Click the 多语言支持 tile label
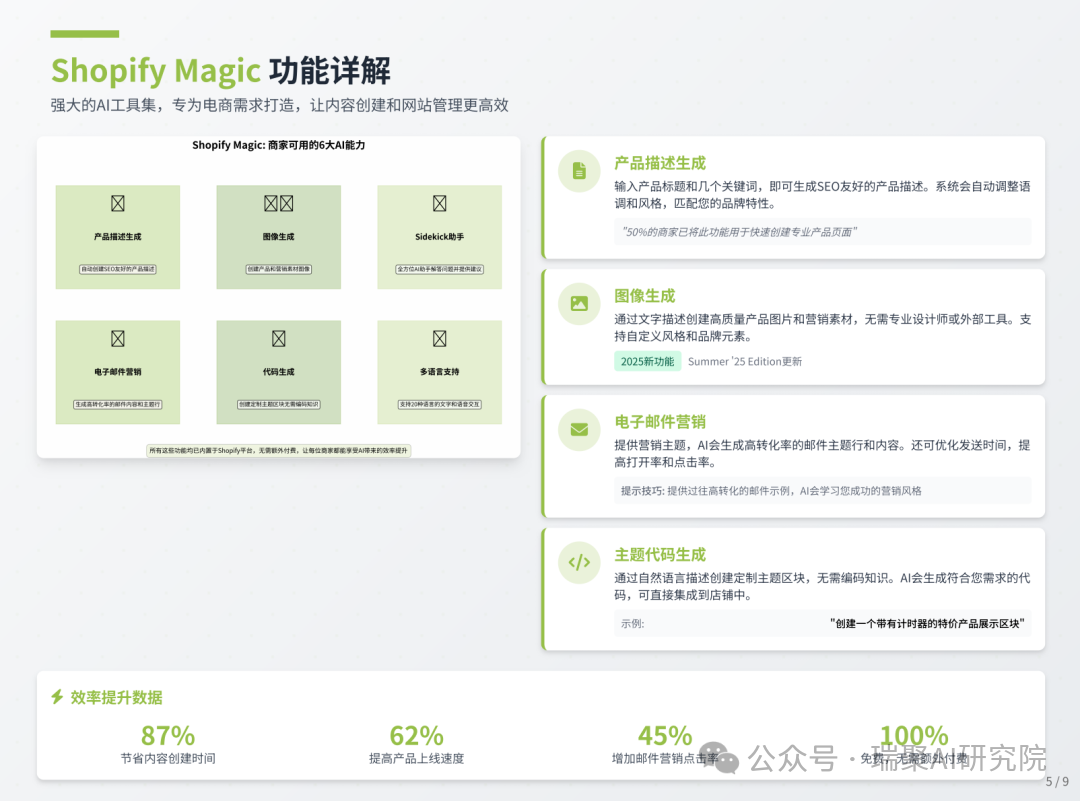The image size is (1080, 801). pyautogui.click(x=439, y=372)
